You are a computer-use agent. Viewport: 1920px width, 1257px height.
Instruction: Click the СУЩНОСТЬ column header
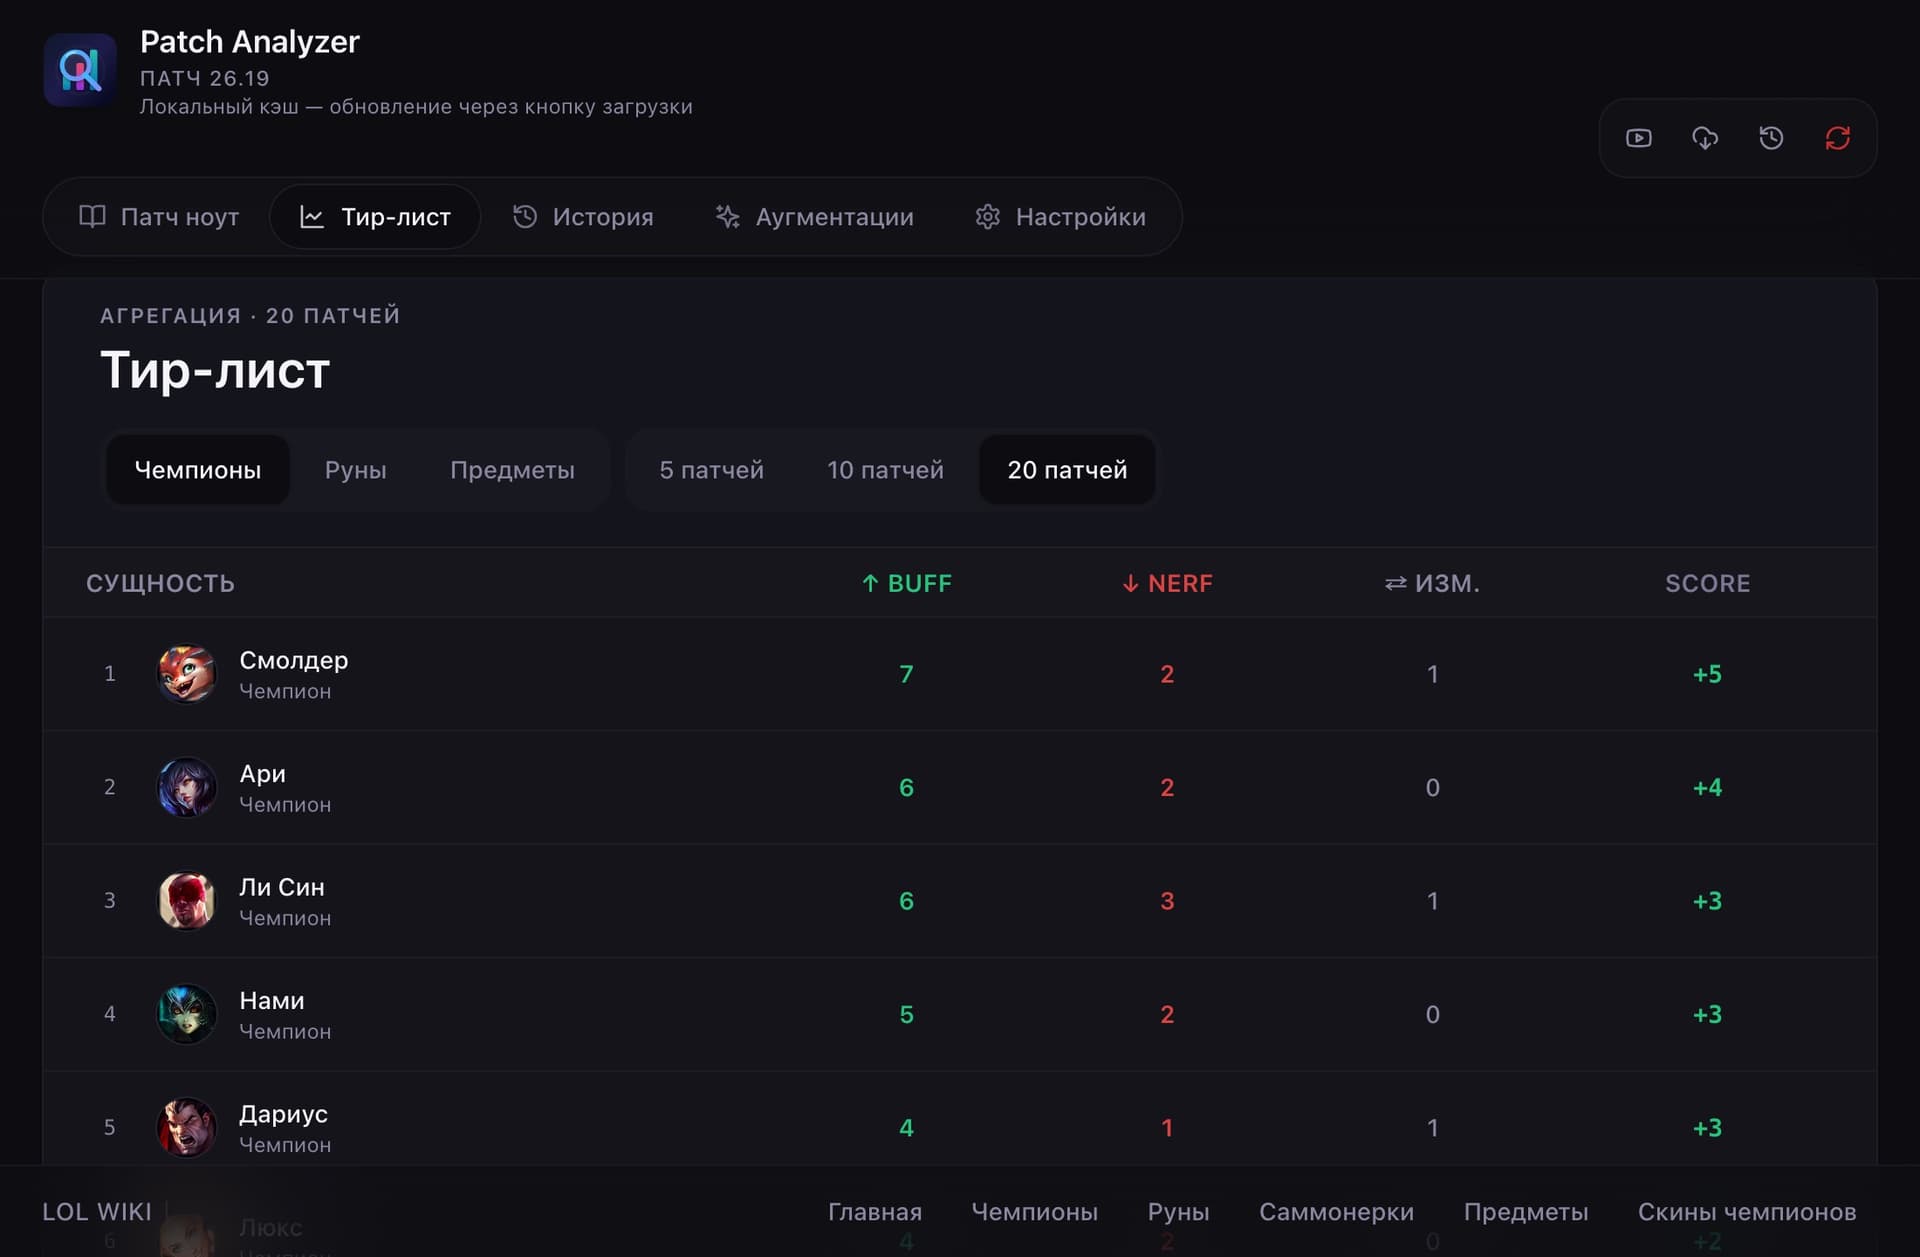[x=160, y=584]
